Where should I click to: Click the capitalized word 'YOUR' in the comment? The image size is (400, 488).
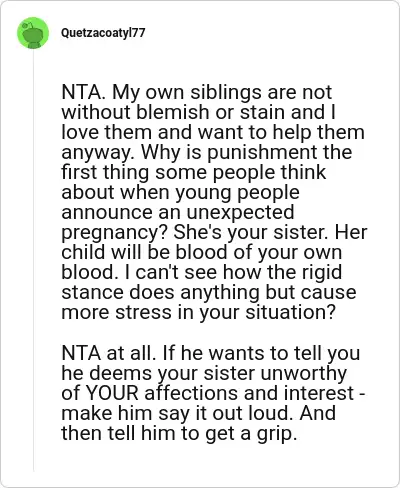(112, 393)
